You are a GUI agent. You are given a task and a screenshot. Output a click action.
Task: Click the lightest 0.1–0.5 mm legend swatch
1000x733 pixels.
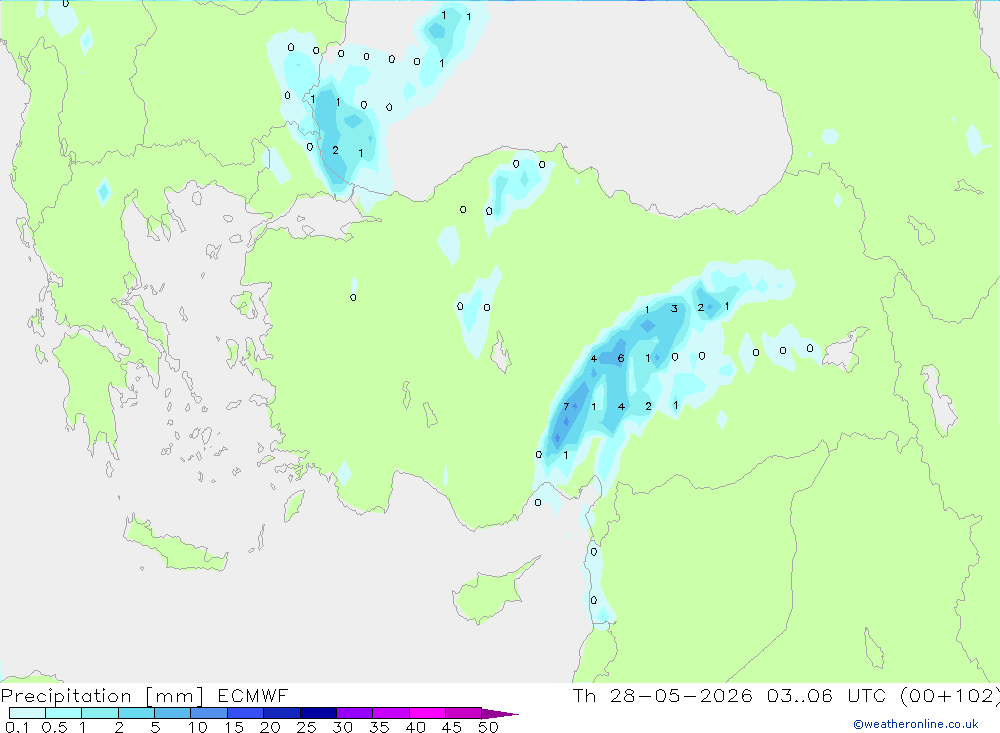(27, 713)
